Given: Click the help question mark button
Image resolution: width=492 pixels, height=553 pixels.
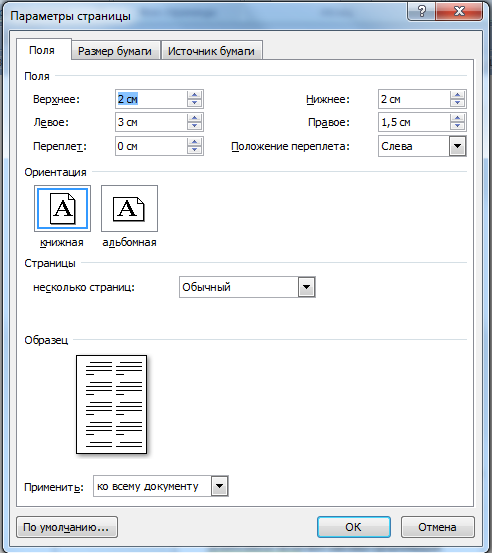Looking at the screenshot, I should click(421, 12).
